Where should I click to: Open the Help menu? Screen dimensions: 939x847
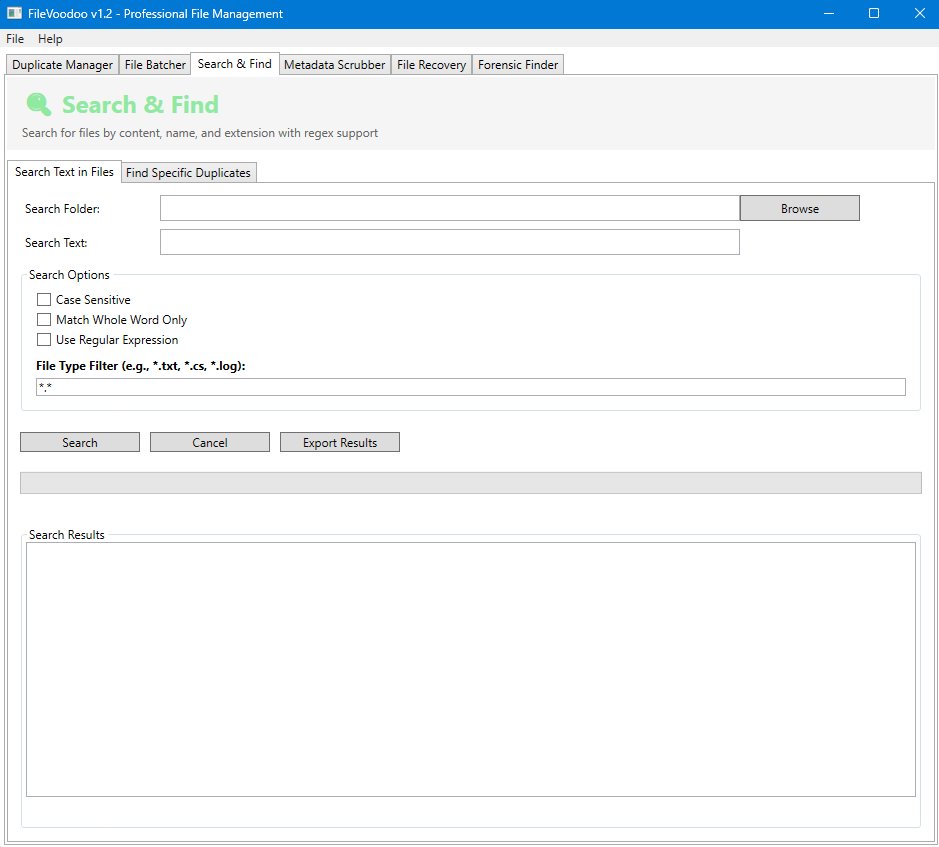tap(50, 39)
